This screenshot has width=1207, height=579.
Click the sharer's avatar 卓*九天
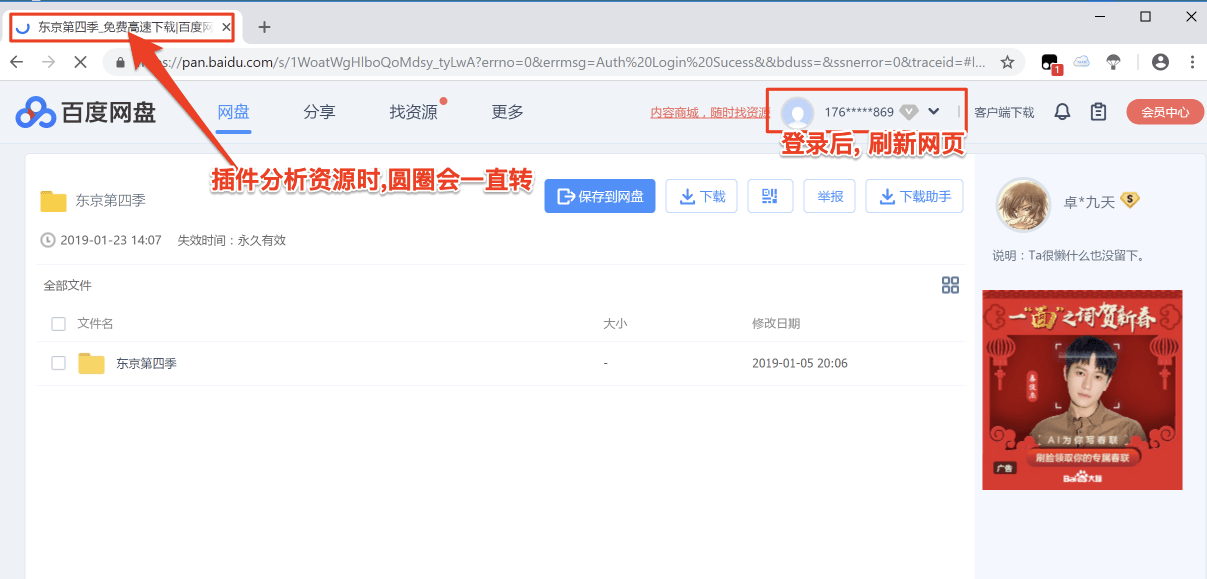(1023, 205)
